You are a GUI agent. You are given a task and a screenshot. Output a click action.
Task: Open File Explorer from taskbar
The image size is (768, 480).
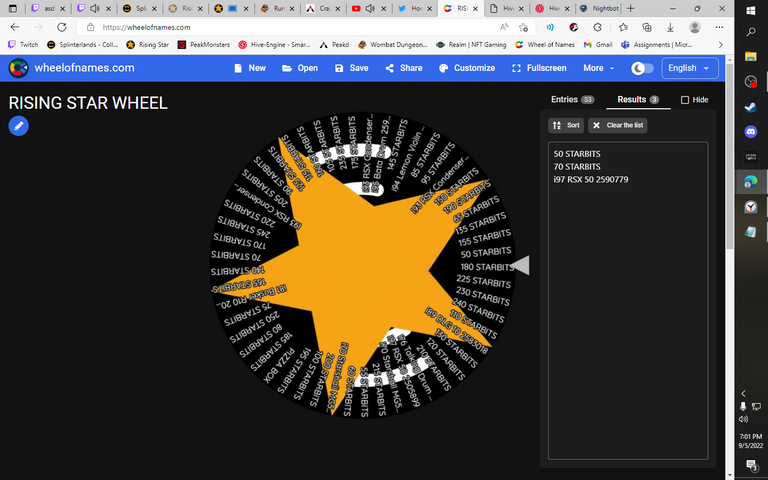(x=751, y=56)
